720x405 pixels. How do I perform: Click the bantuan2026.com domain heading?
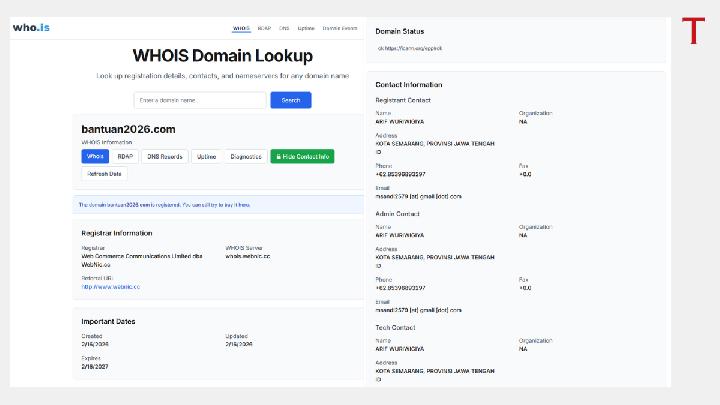(128, 129)
